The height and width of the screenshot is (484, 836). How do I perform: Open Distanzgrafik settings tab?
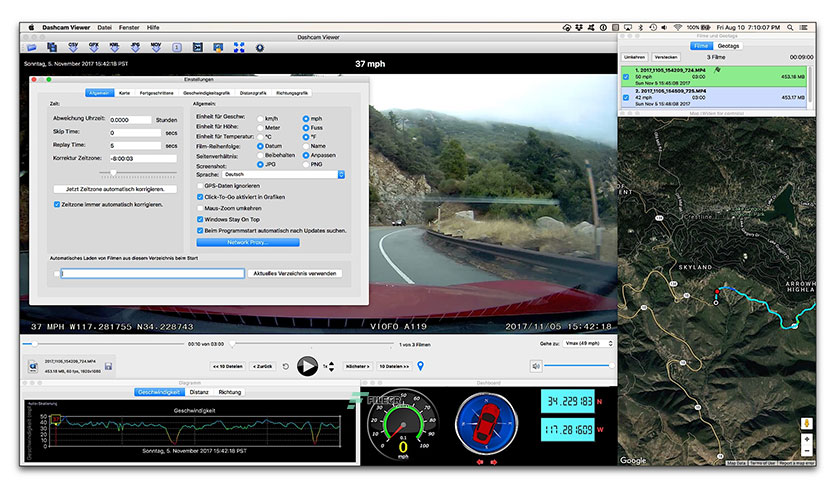coord(253,93)
